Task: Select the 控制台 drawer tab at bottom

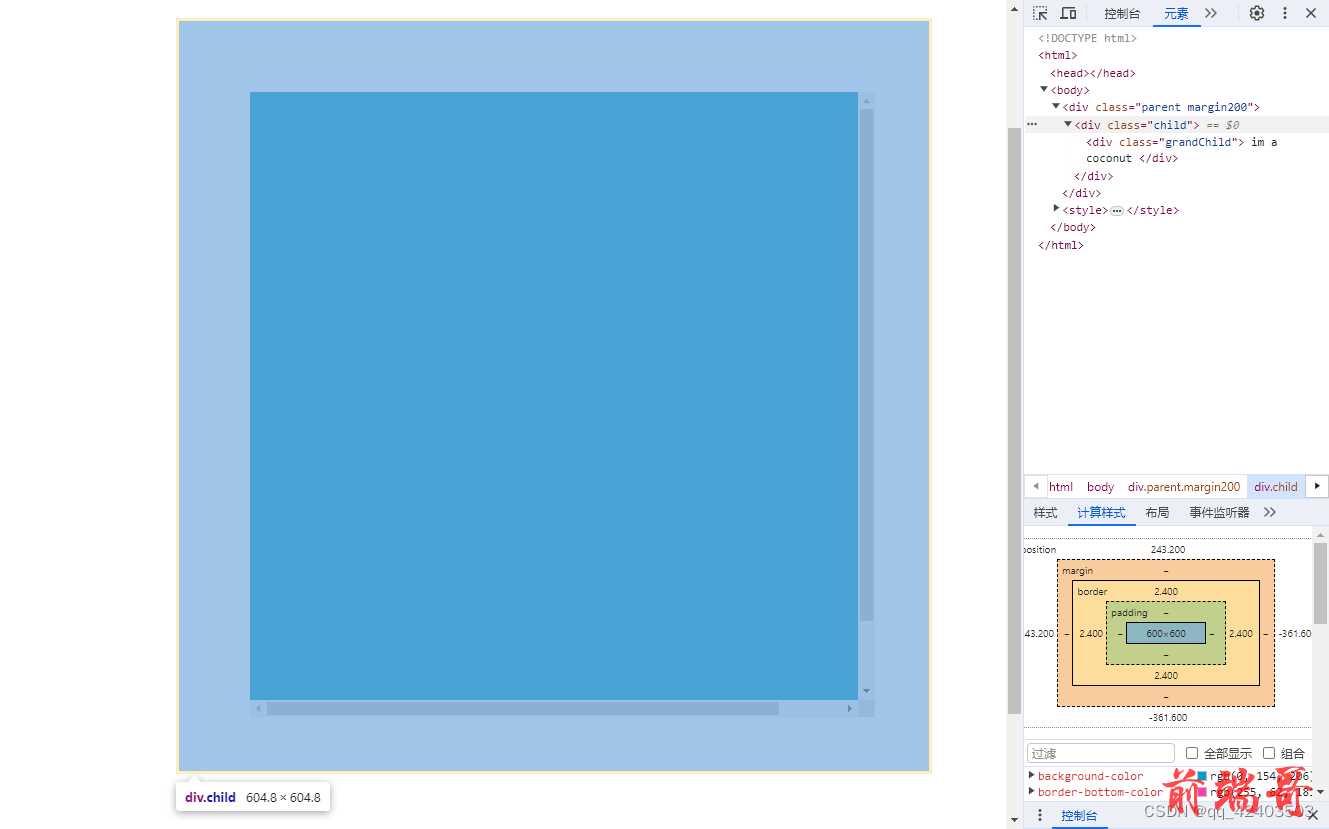Action: (x=1078, y=816)
